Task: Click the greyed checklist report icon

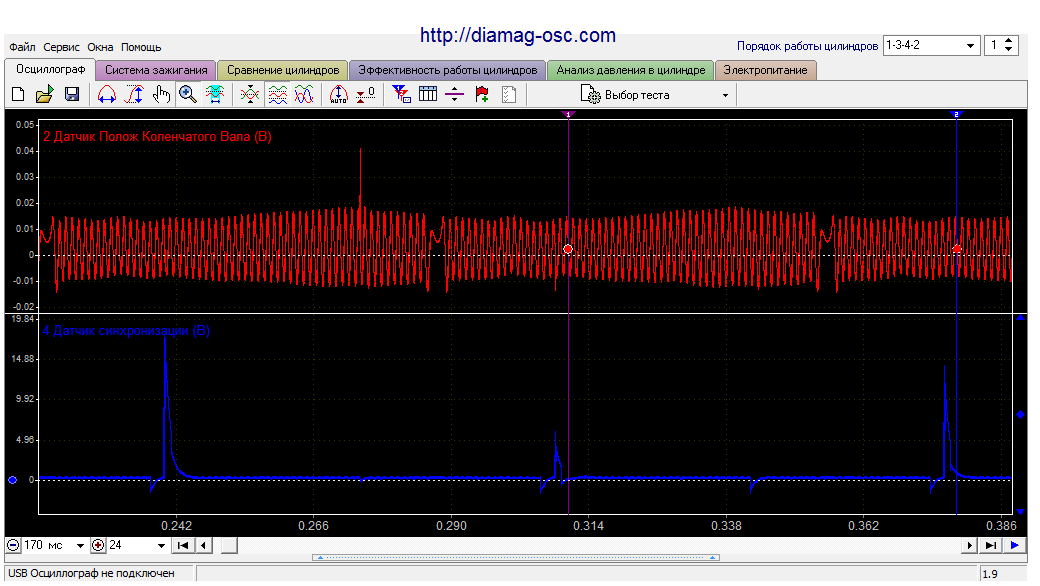Action: pyautogui.click(x=509, y=95)
